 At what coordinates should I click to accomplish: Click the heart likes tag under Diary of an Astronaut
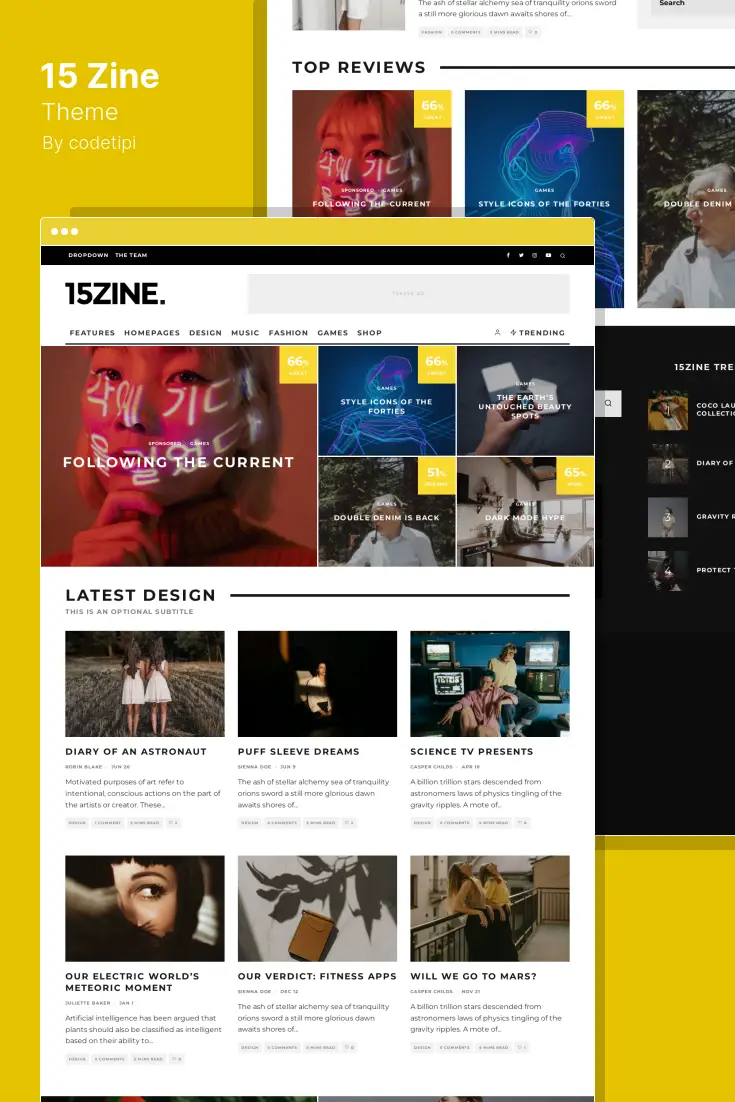[174, 822]
